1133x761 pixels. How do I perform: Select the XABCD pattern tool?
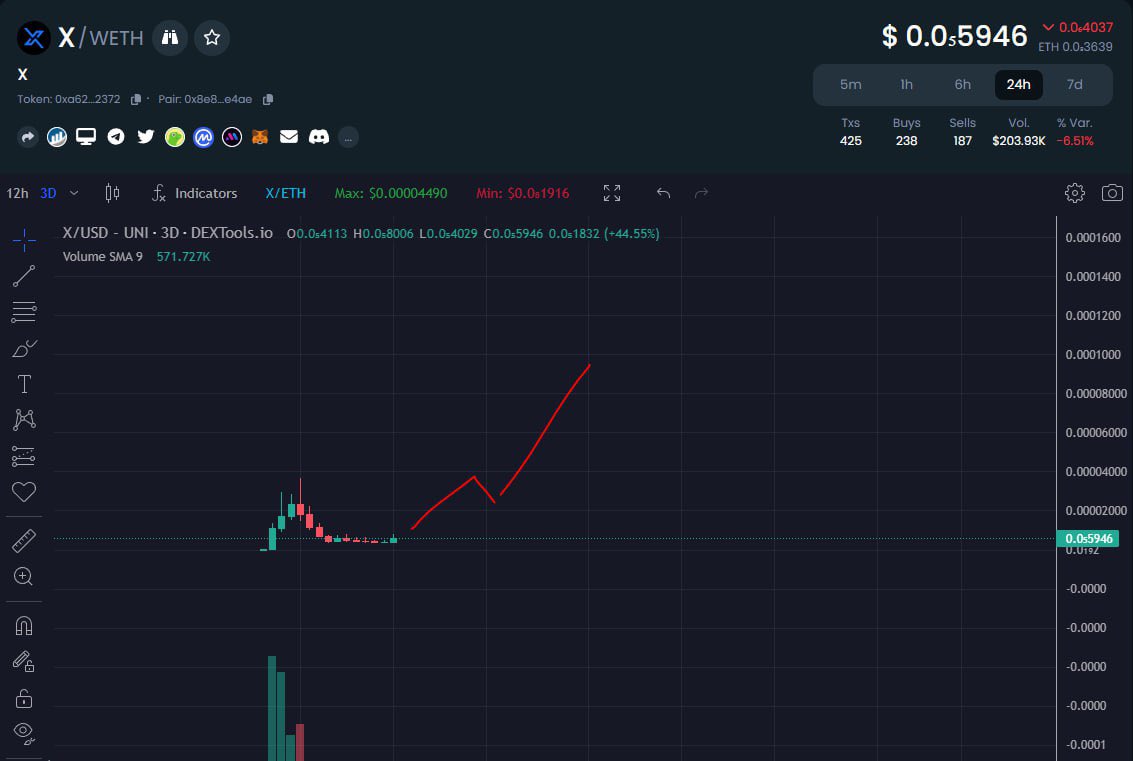tap(24, 420)
